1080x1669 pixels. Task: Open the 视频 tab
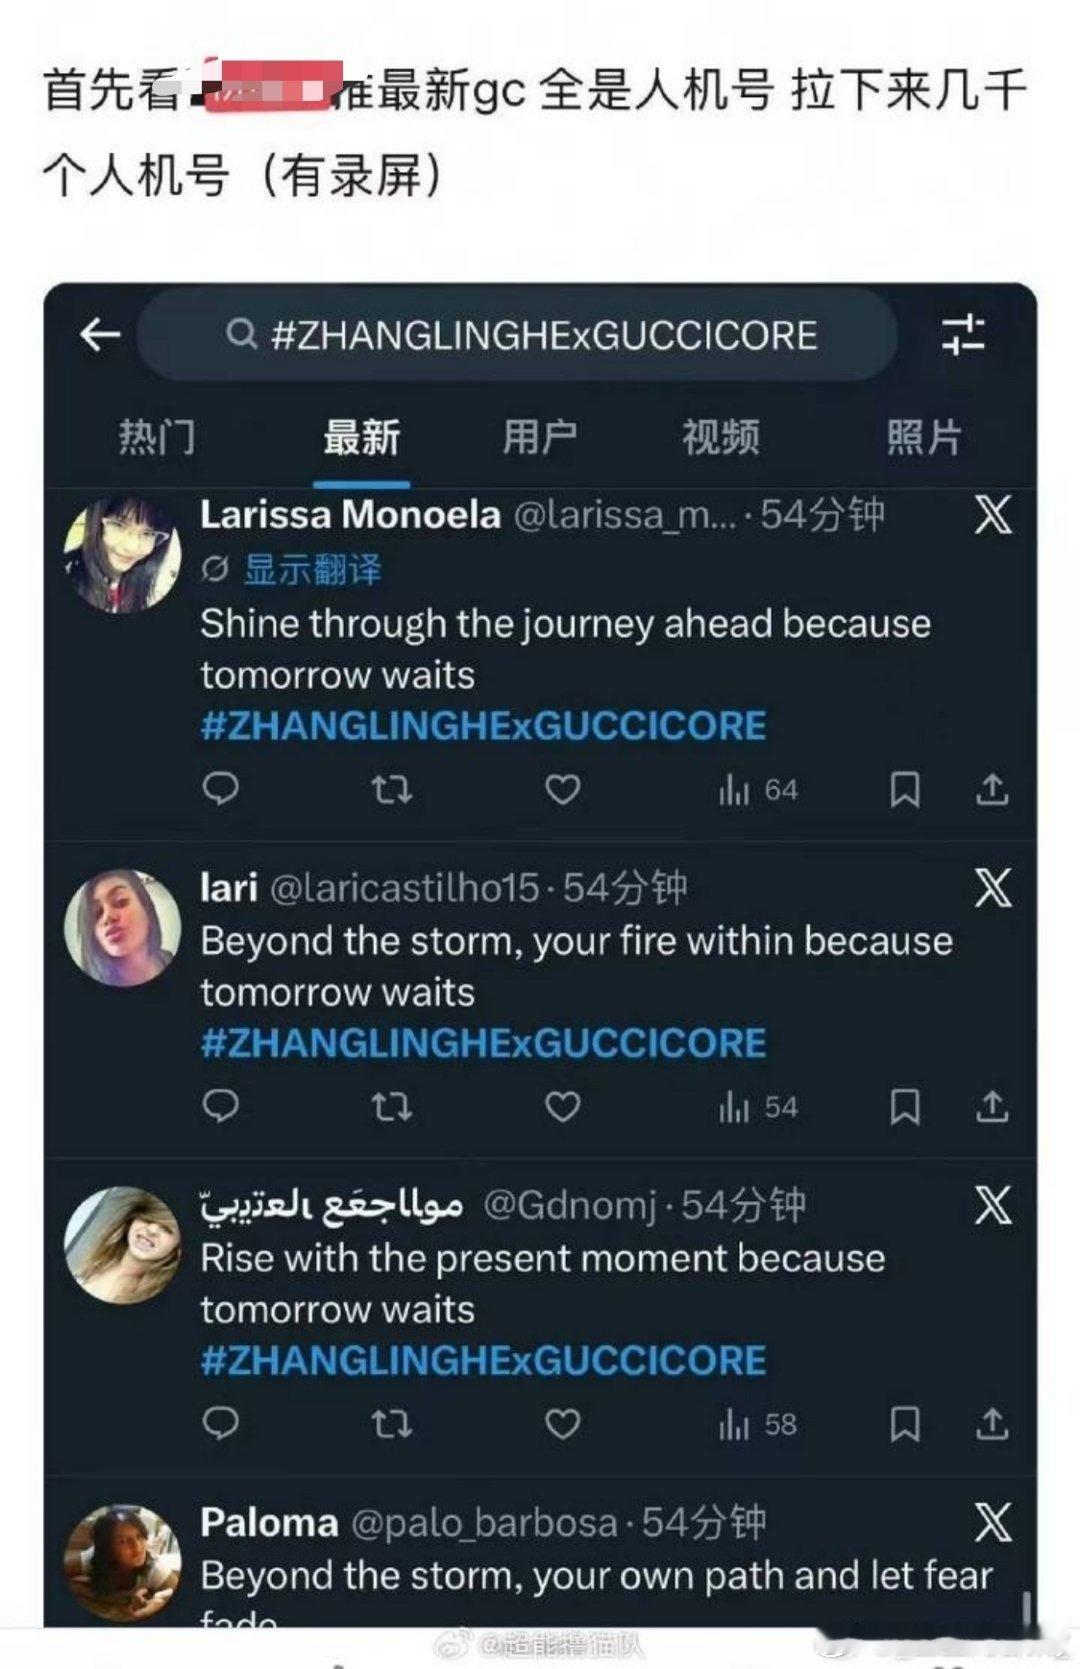[x=721, y=437]
